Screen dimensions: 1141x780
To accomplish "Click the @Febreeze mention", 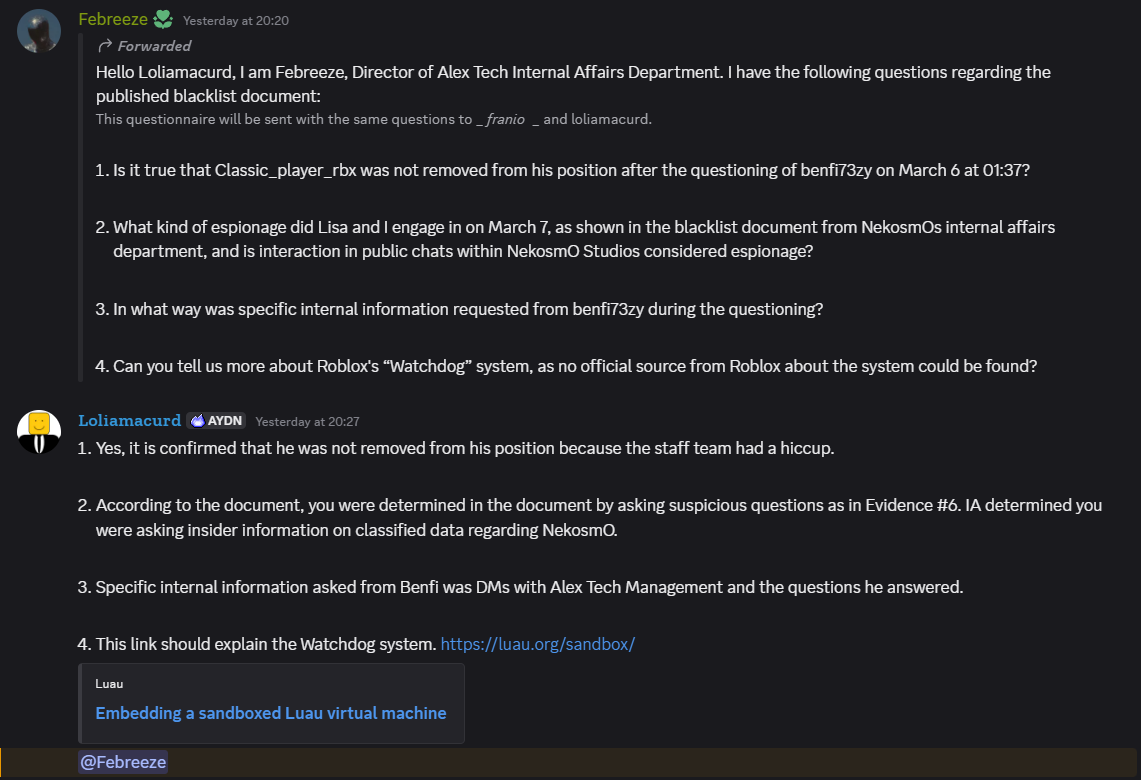I will [x=123, y=762].
